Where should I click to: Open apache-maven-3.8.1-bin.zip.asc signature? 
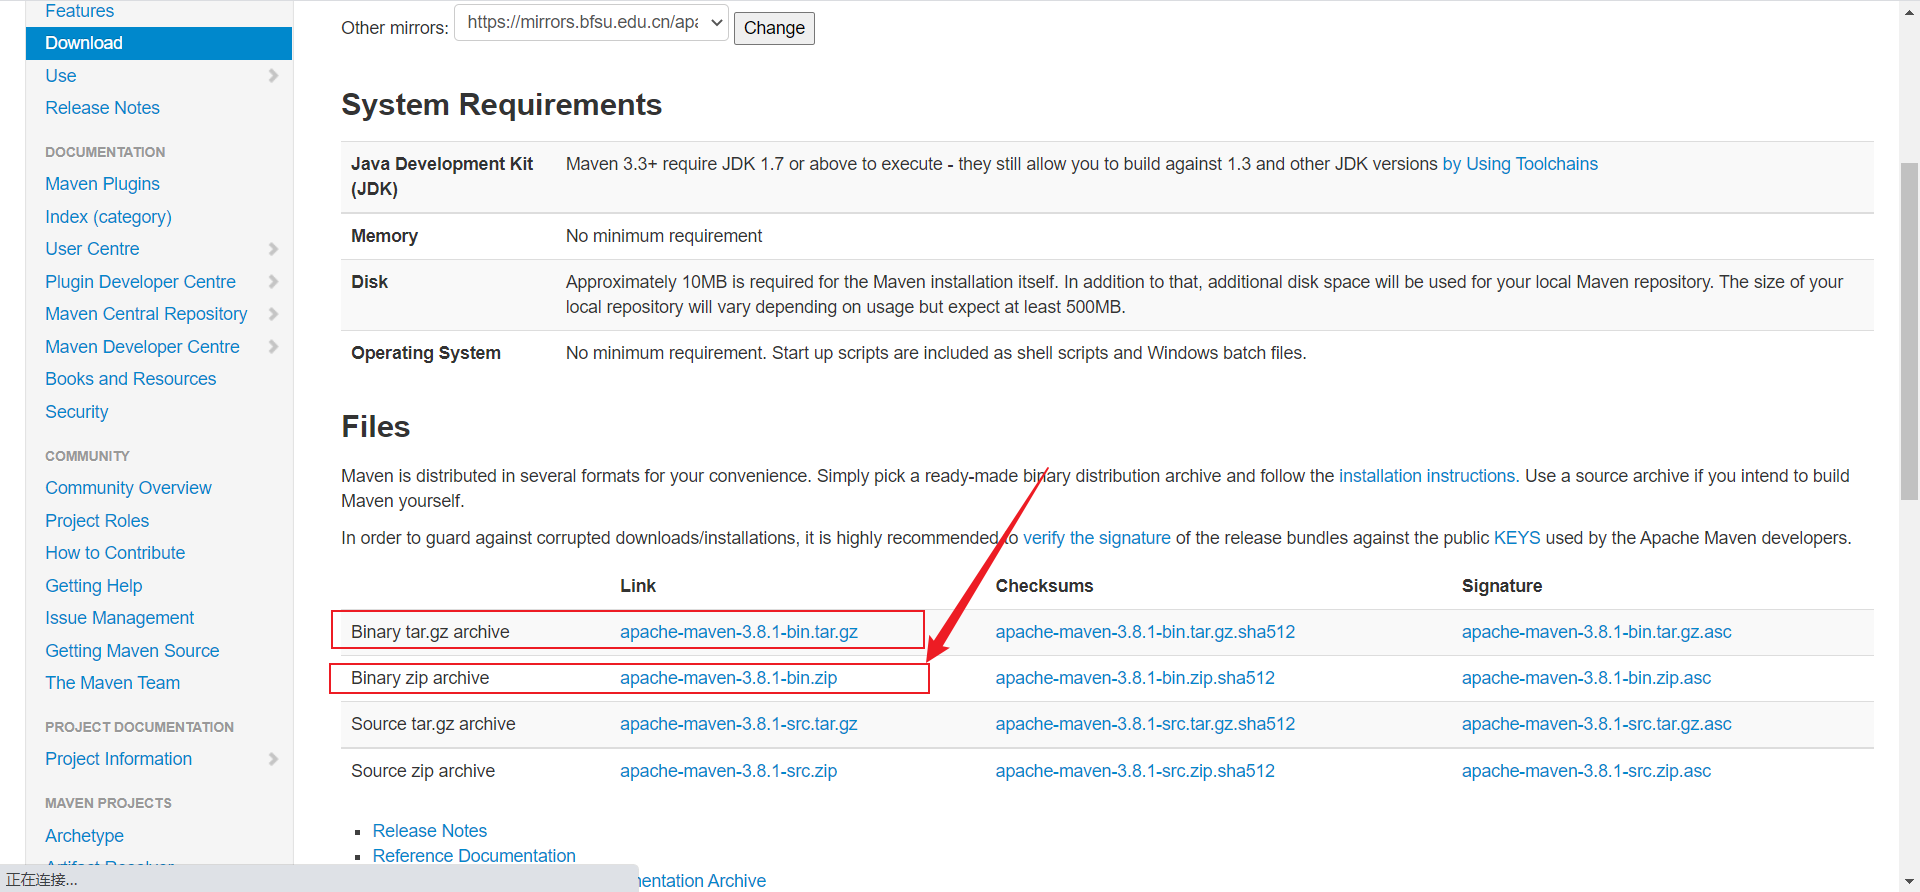coord(1586,678)
